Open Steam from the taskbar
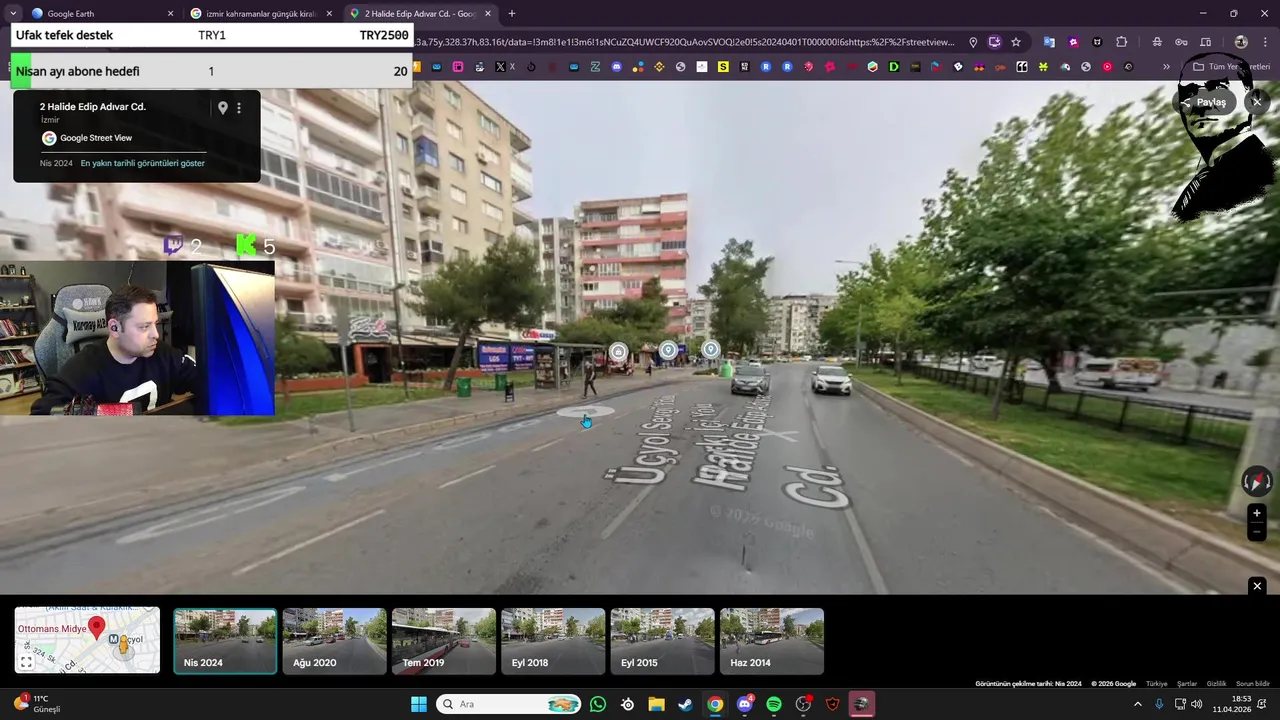 pyautogui.click(x=685, y=704)
